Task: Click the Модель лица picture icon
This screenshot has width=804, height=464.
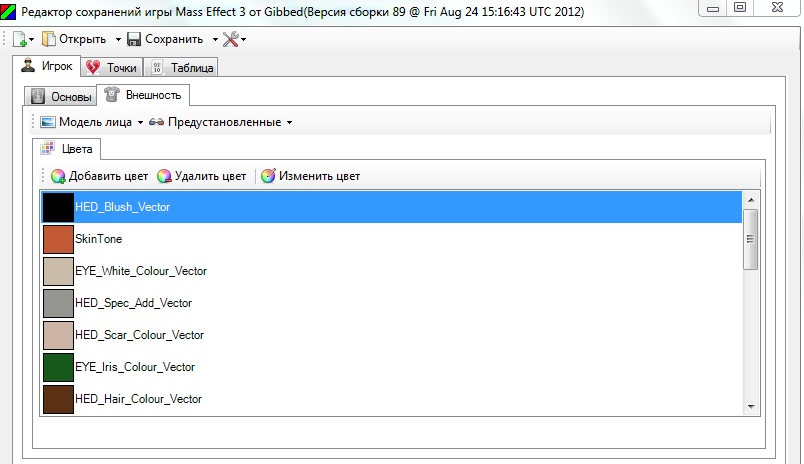Action: [48, 122]
